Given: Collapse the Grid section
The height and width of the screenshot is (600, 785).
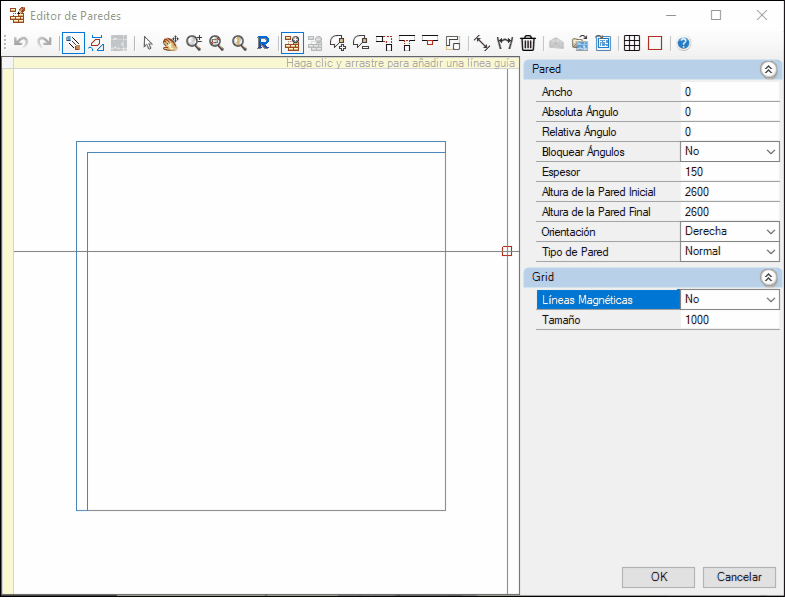Looking at the screenshot, I should [x=768, y=277].
